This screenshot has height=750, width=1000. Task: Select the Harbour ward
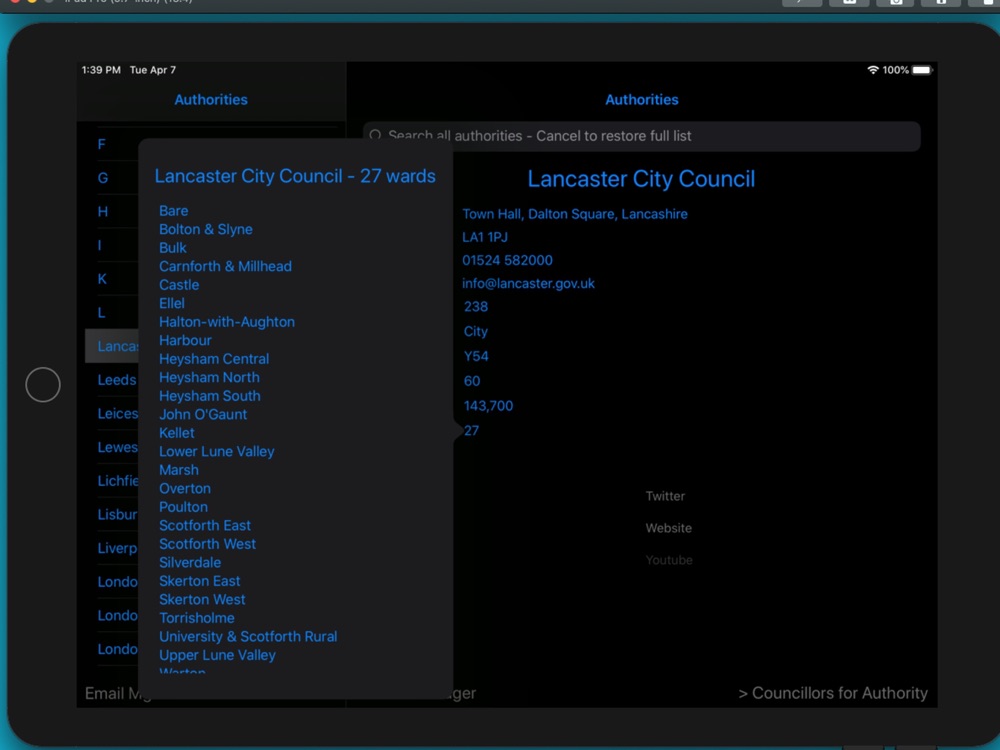185,340
